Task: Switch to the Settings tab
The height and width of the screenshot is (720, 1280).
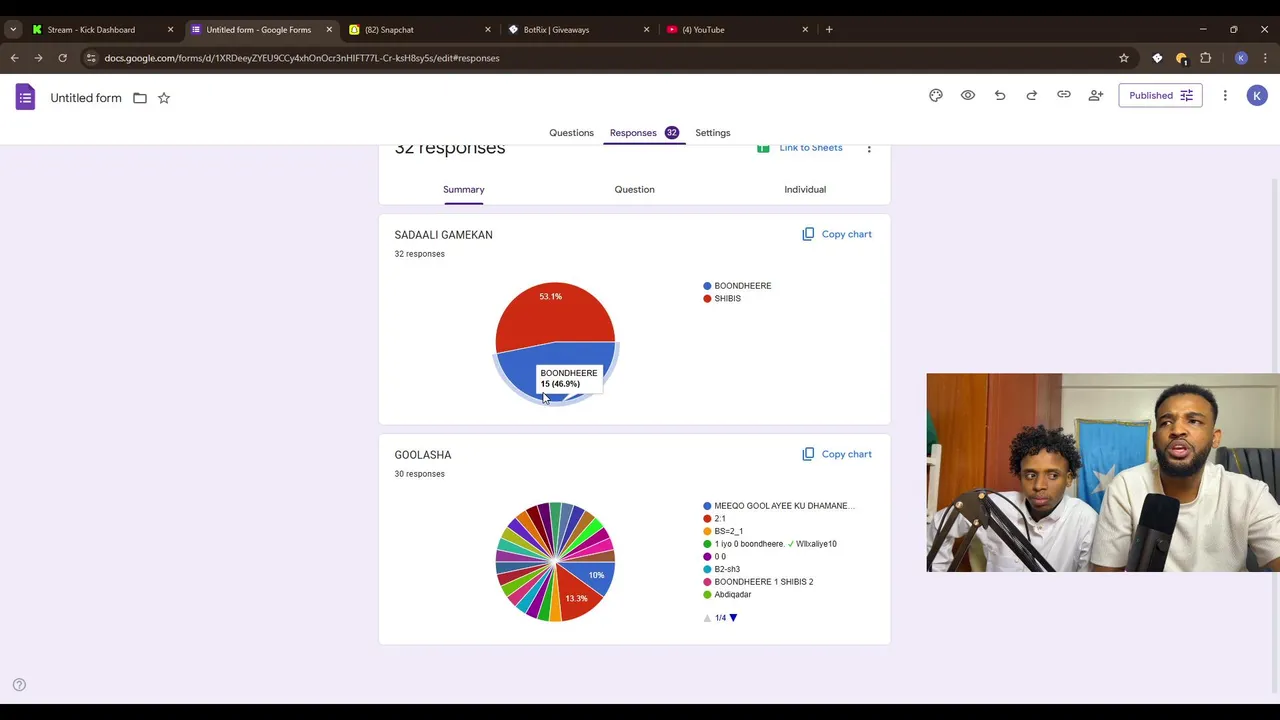Action: click(x=713, y=132)
